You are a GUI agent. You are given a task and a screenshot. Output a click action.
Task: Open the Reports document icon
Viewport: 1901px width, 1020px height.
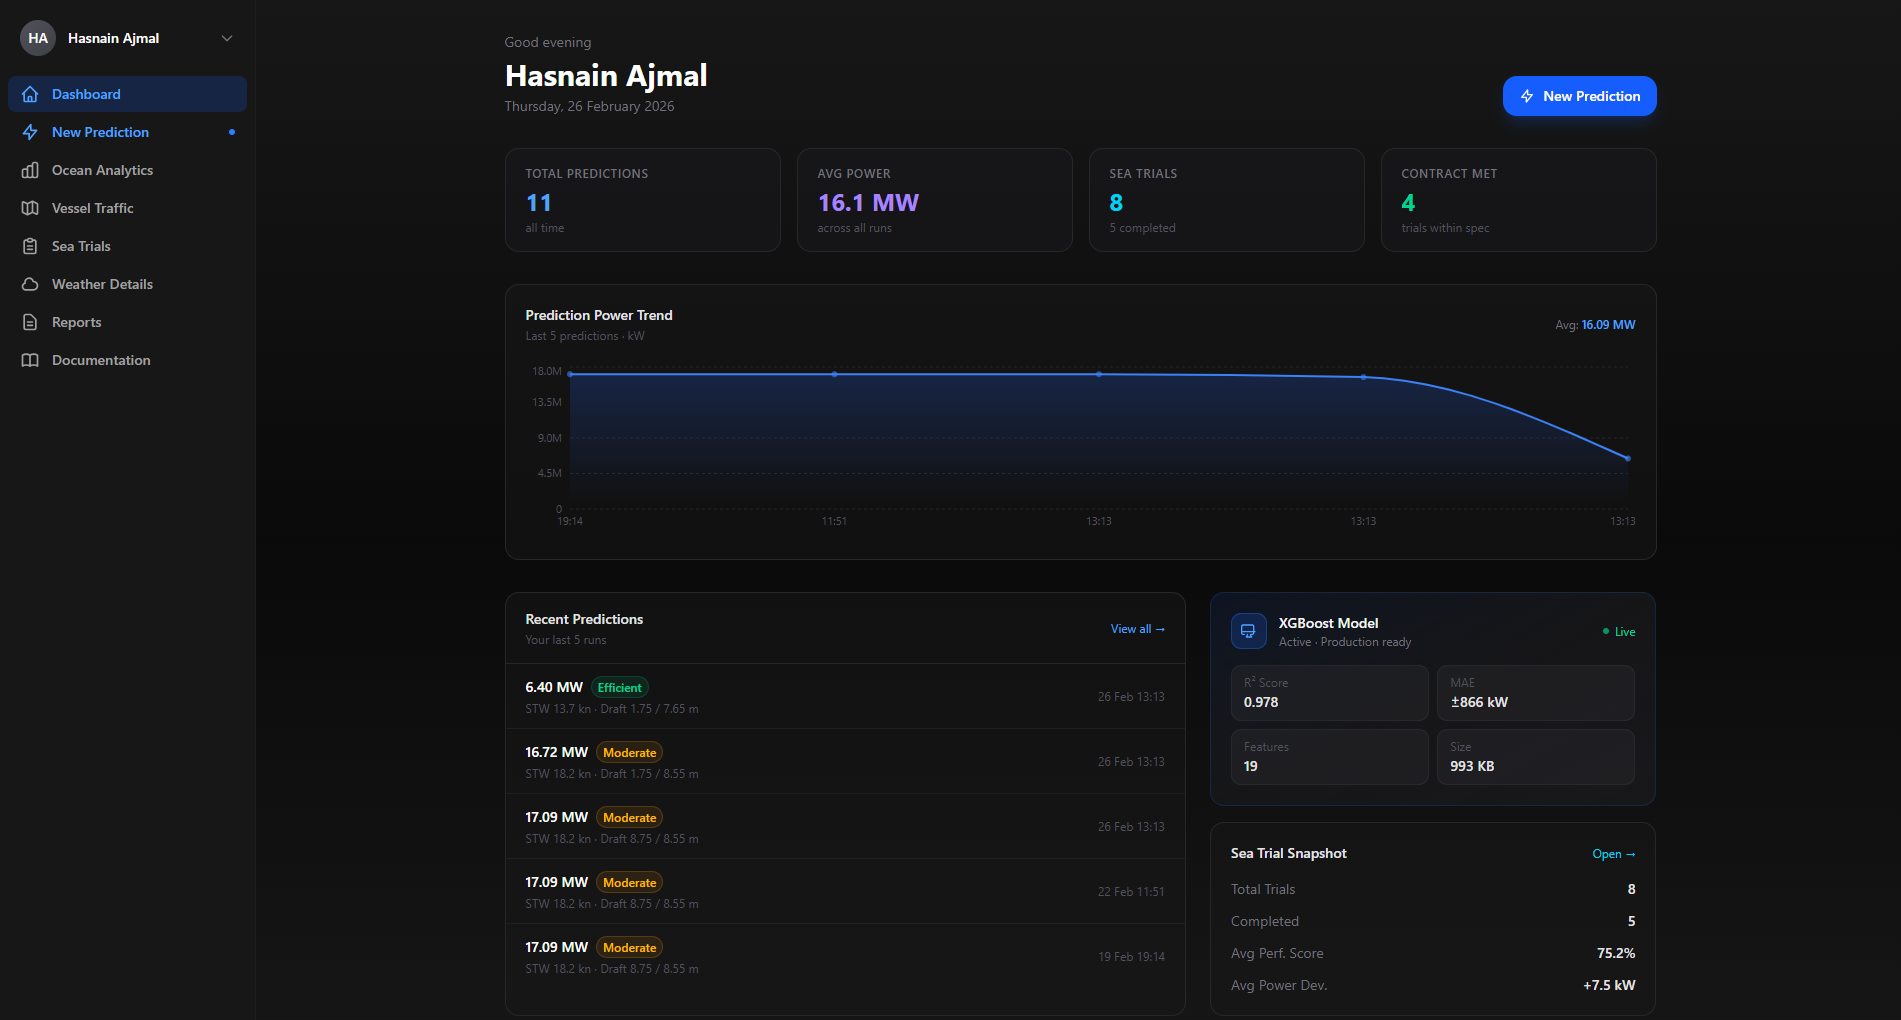(31, 321)
